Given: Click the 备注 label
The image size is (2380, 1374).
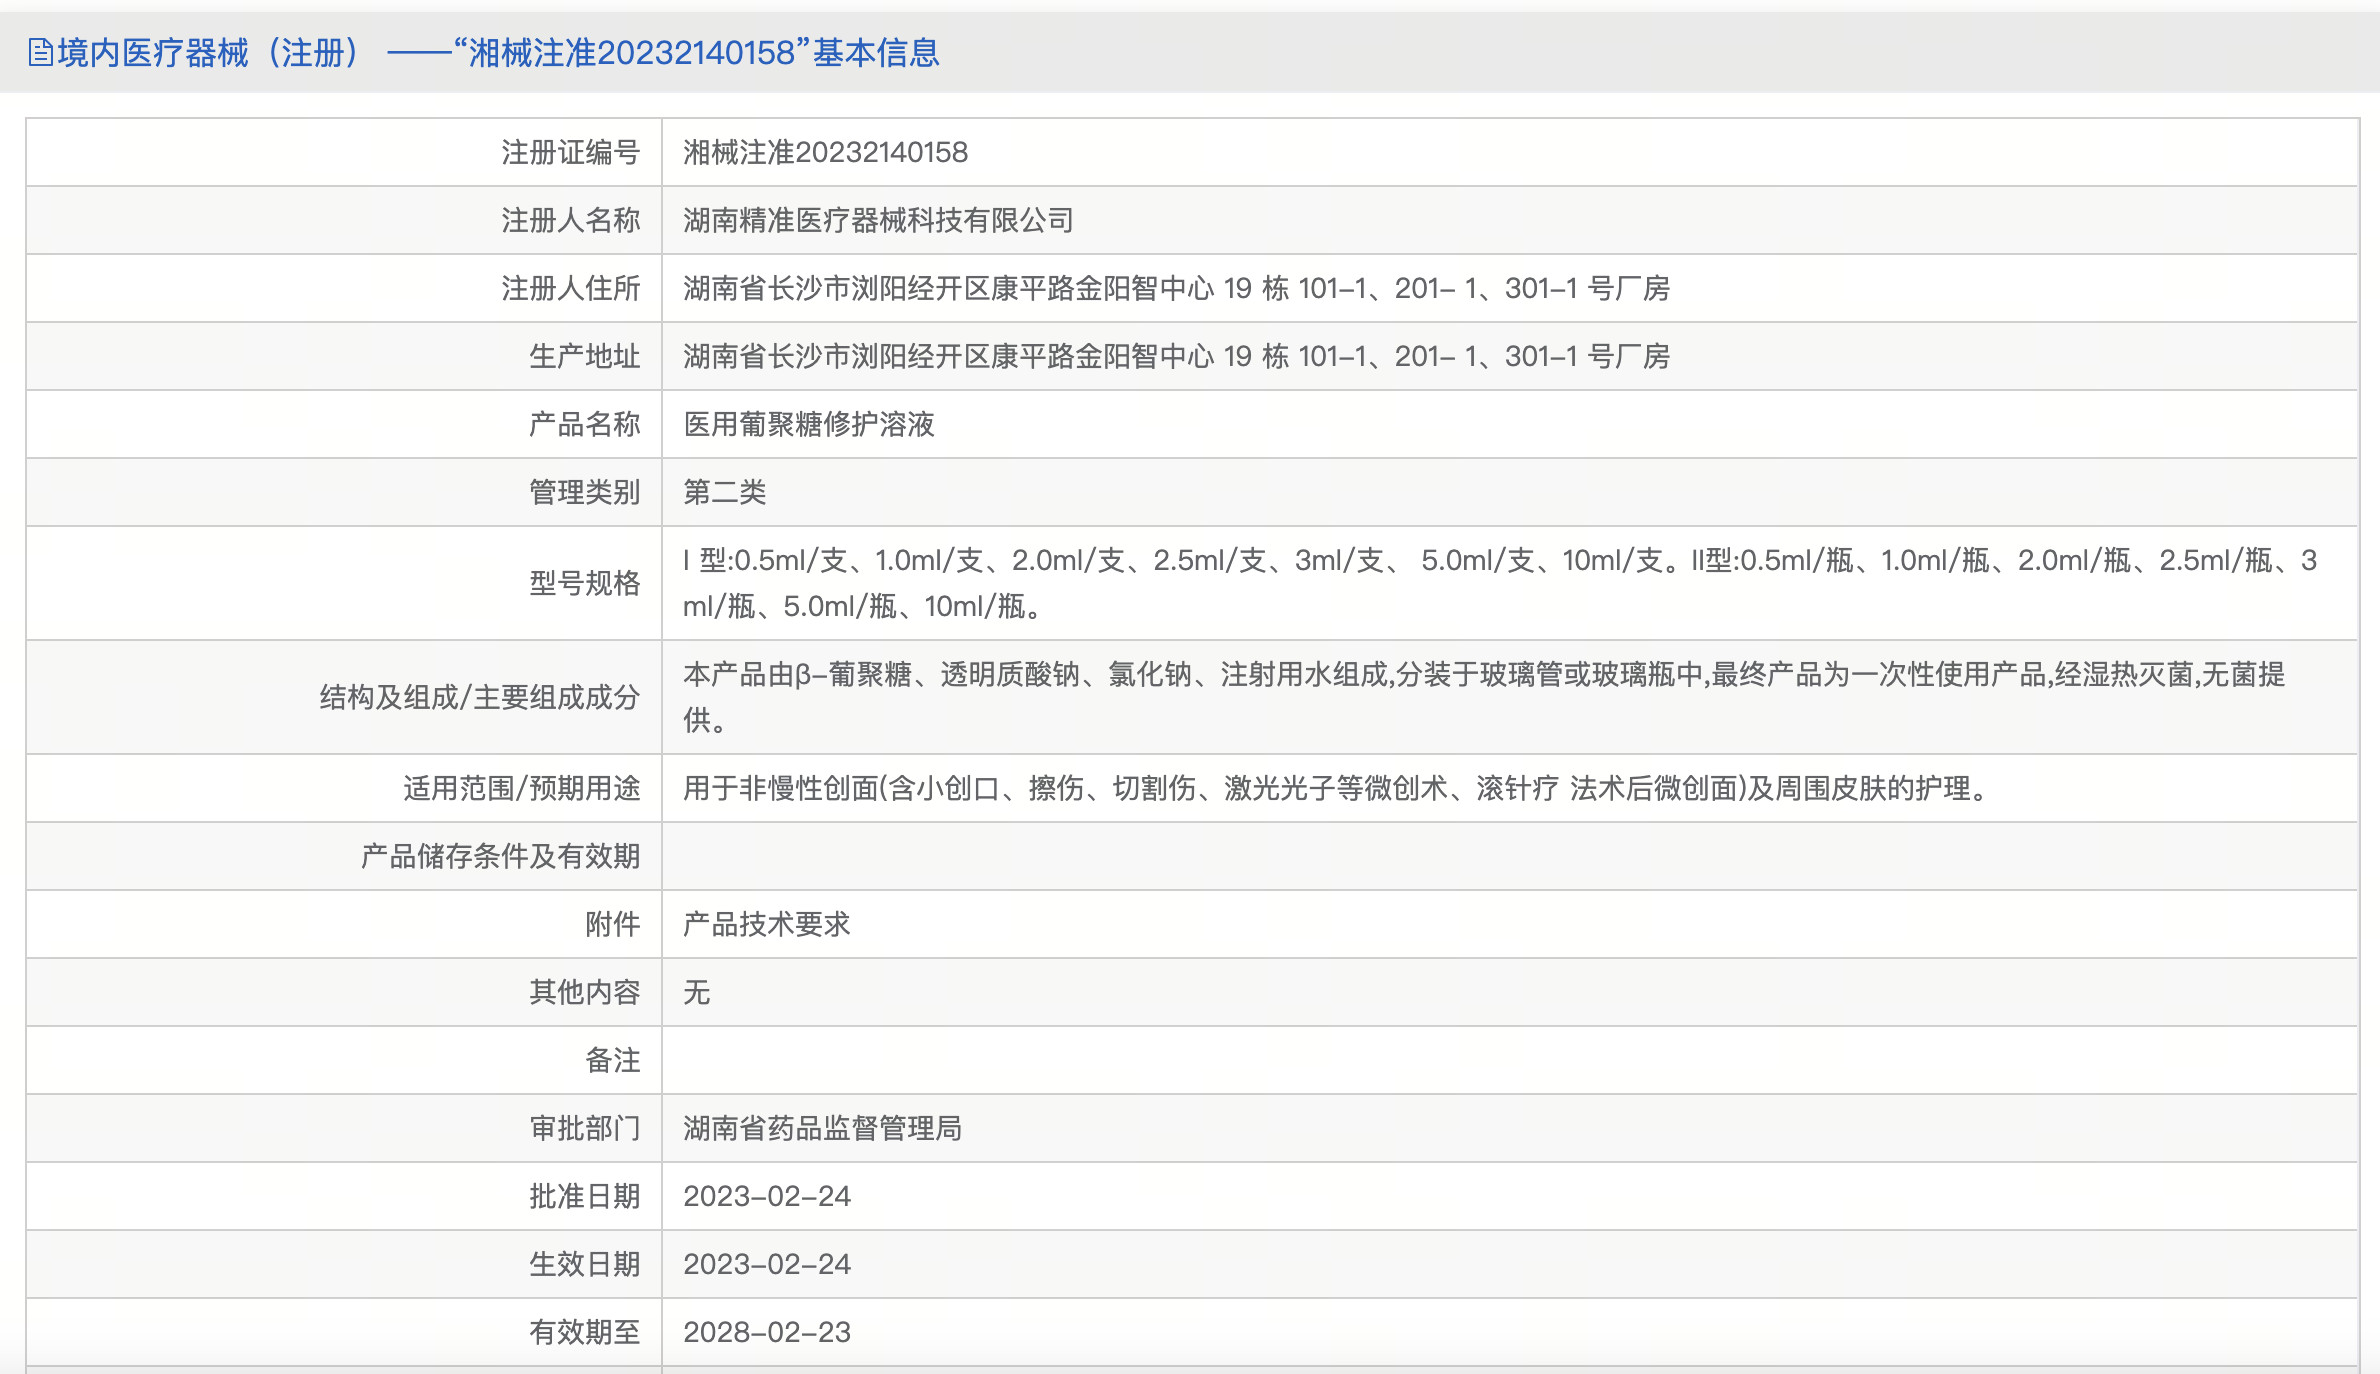Looking at the screenshot, I should (x=612, y=1060).
